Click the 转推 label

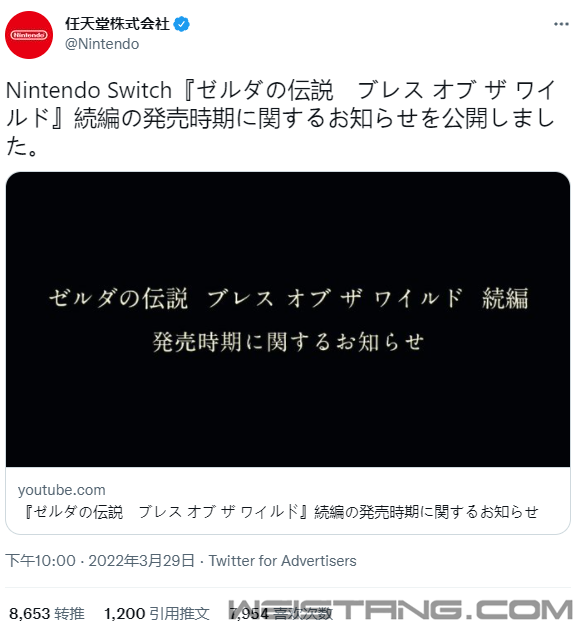coord(69,614)
